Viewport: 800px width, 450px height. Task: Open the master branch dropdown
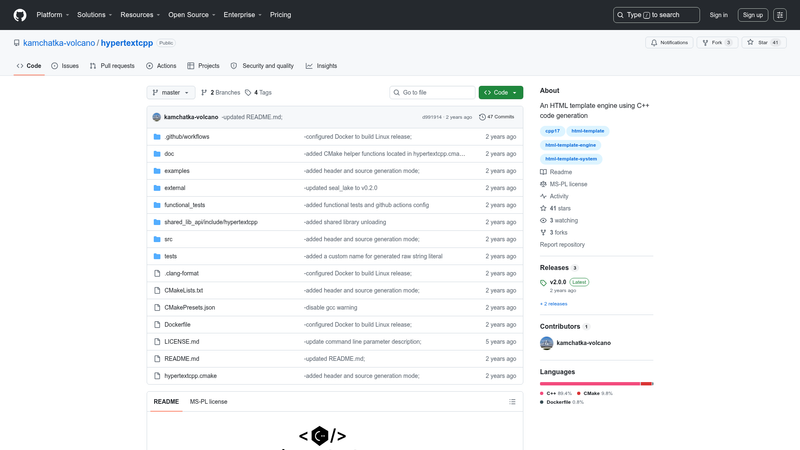pyautogui.click(x=171, y=92)
